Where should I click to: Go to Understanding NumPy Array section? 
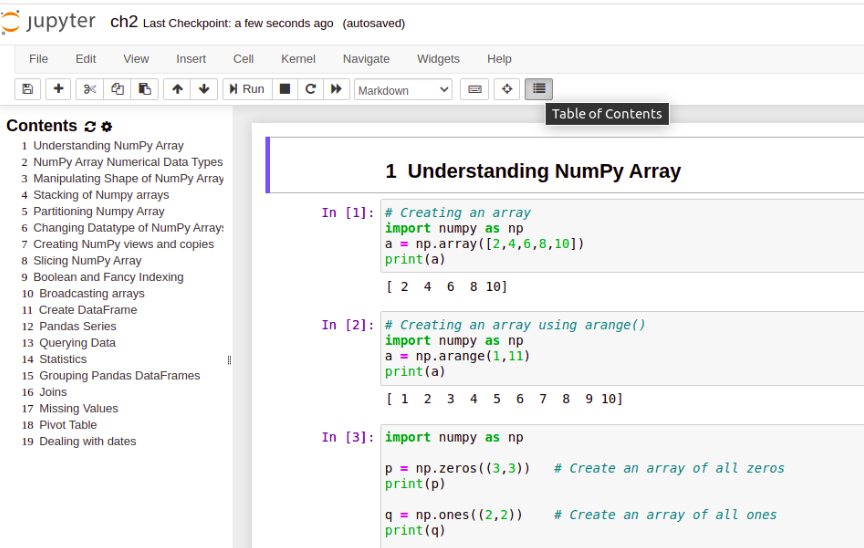pyautogui.click(x=109, y=145)
